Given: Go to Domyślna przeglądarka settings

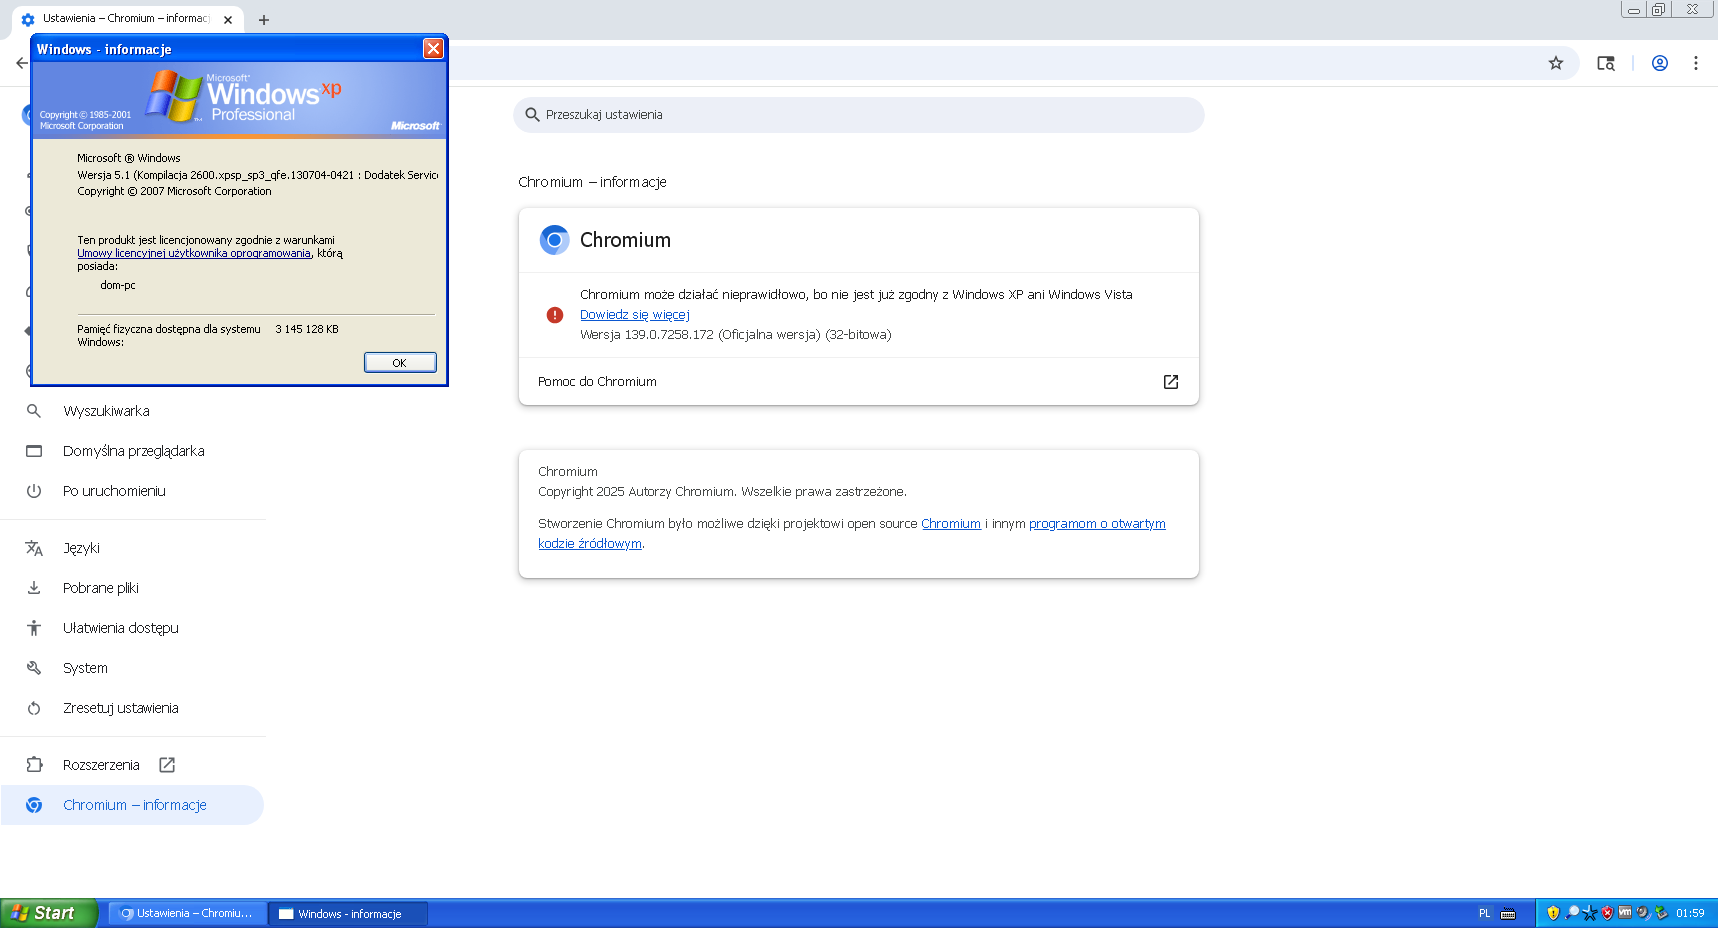Looking at the screenshot, I should coord(133,451).
